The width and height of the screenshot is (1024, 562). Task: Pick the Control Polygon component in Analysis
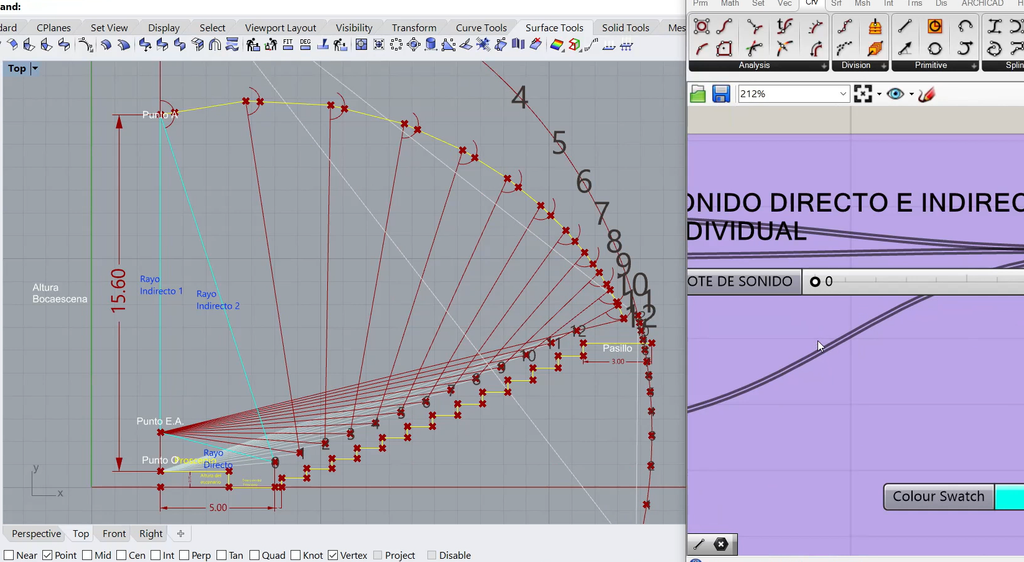pyautogui.click(x=702, y=27)
